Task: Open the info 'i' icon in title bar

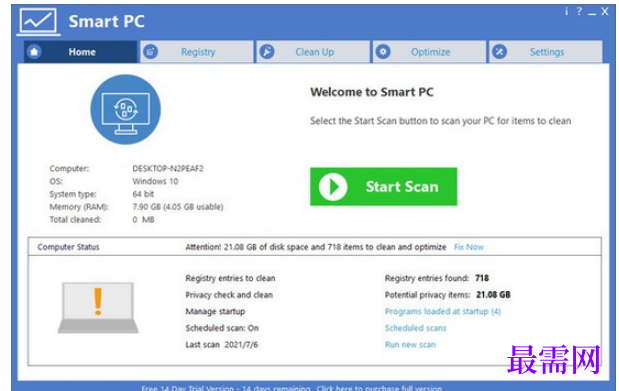Action: 566,11
